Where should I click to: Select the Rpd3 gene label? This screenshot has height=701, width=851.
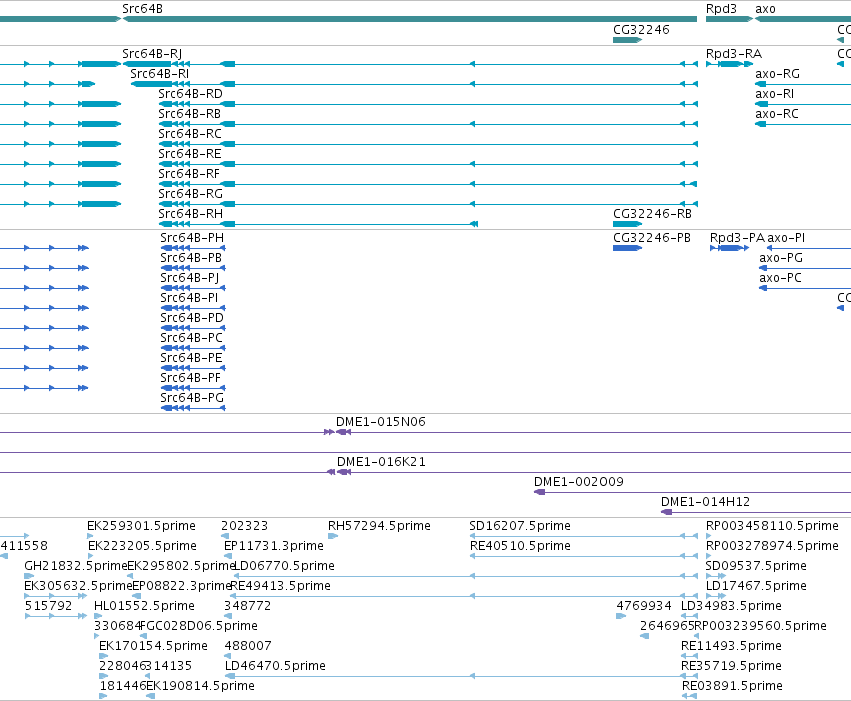(x=721, y=9)
